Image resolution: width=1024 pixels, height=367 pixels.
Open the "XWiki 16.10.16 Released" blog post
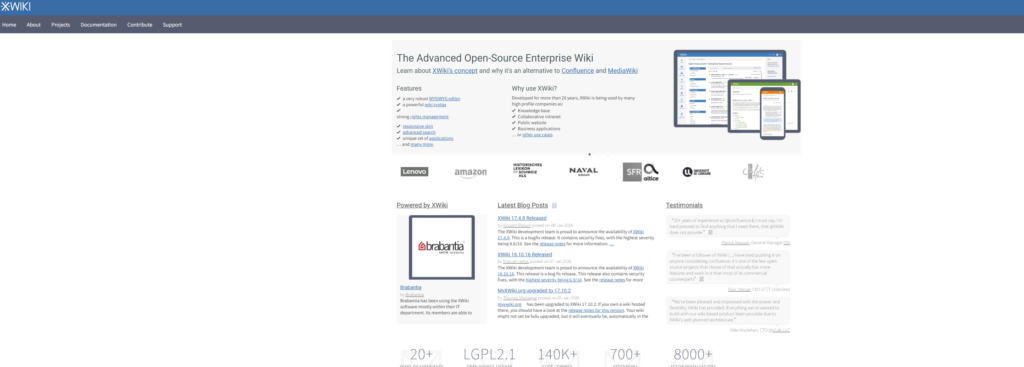[524, 255]
